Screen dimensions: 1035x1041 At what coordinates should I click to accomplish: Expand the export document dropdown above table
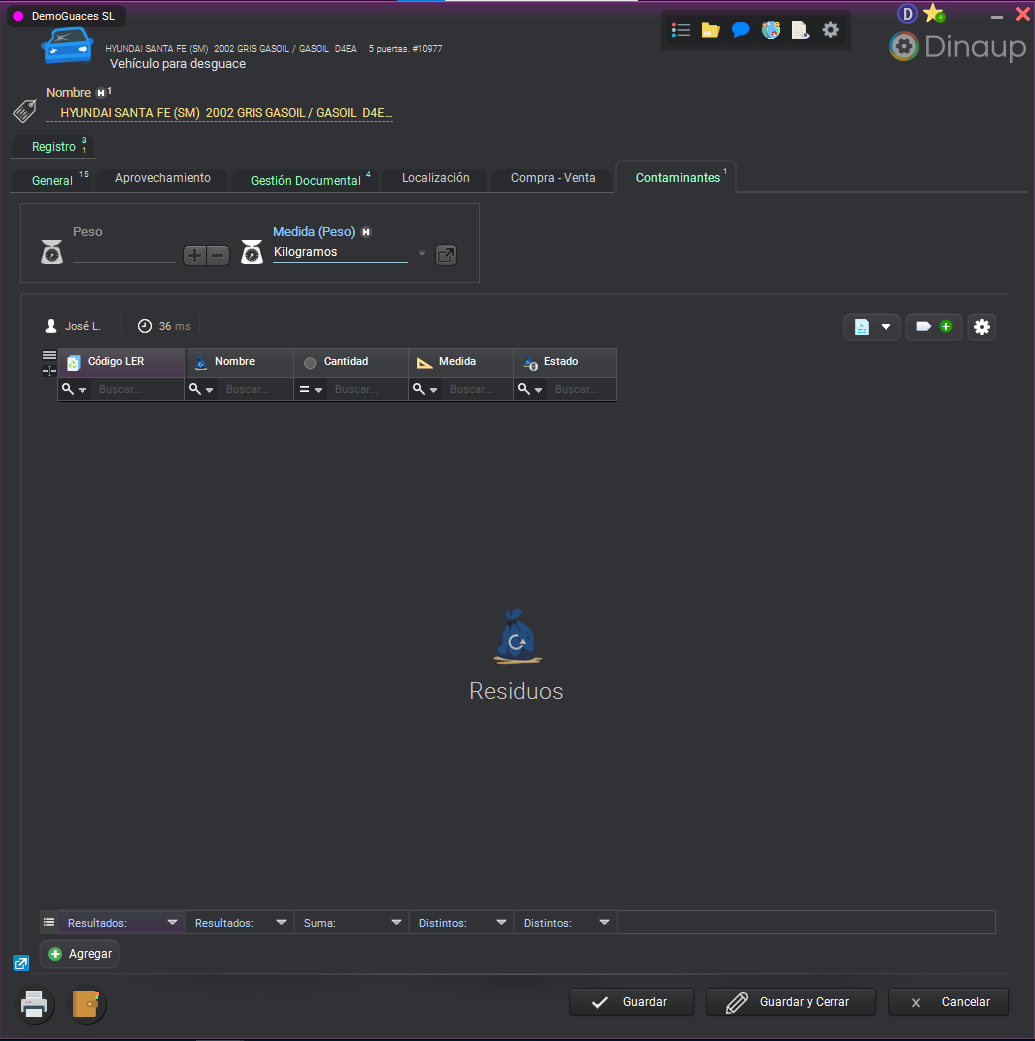[885, 327]
